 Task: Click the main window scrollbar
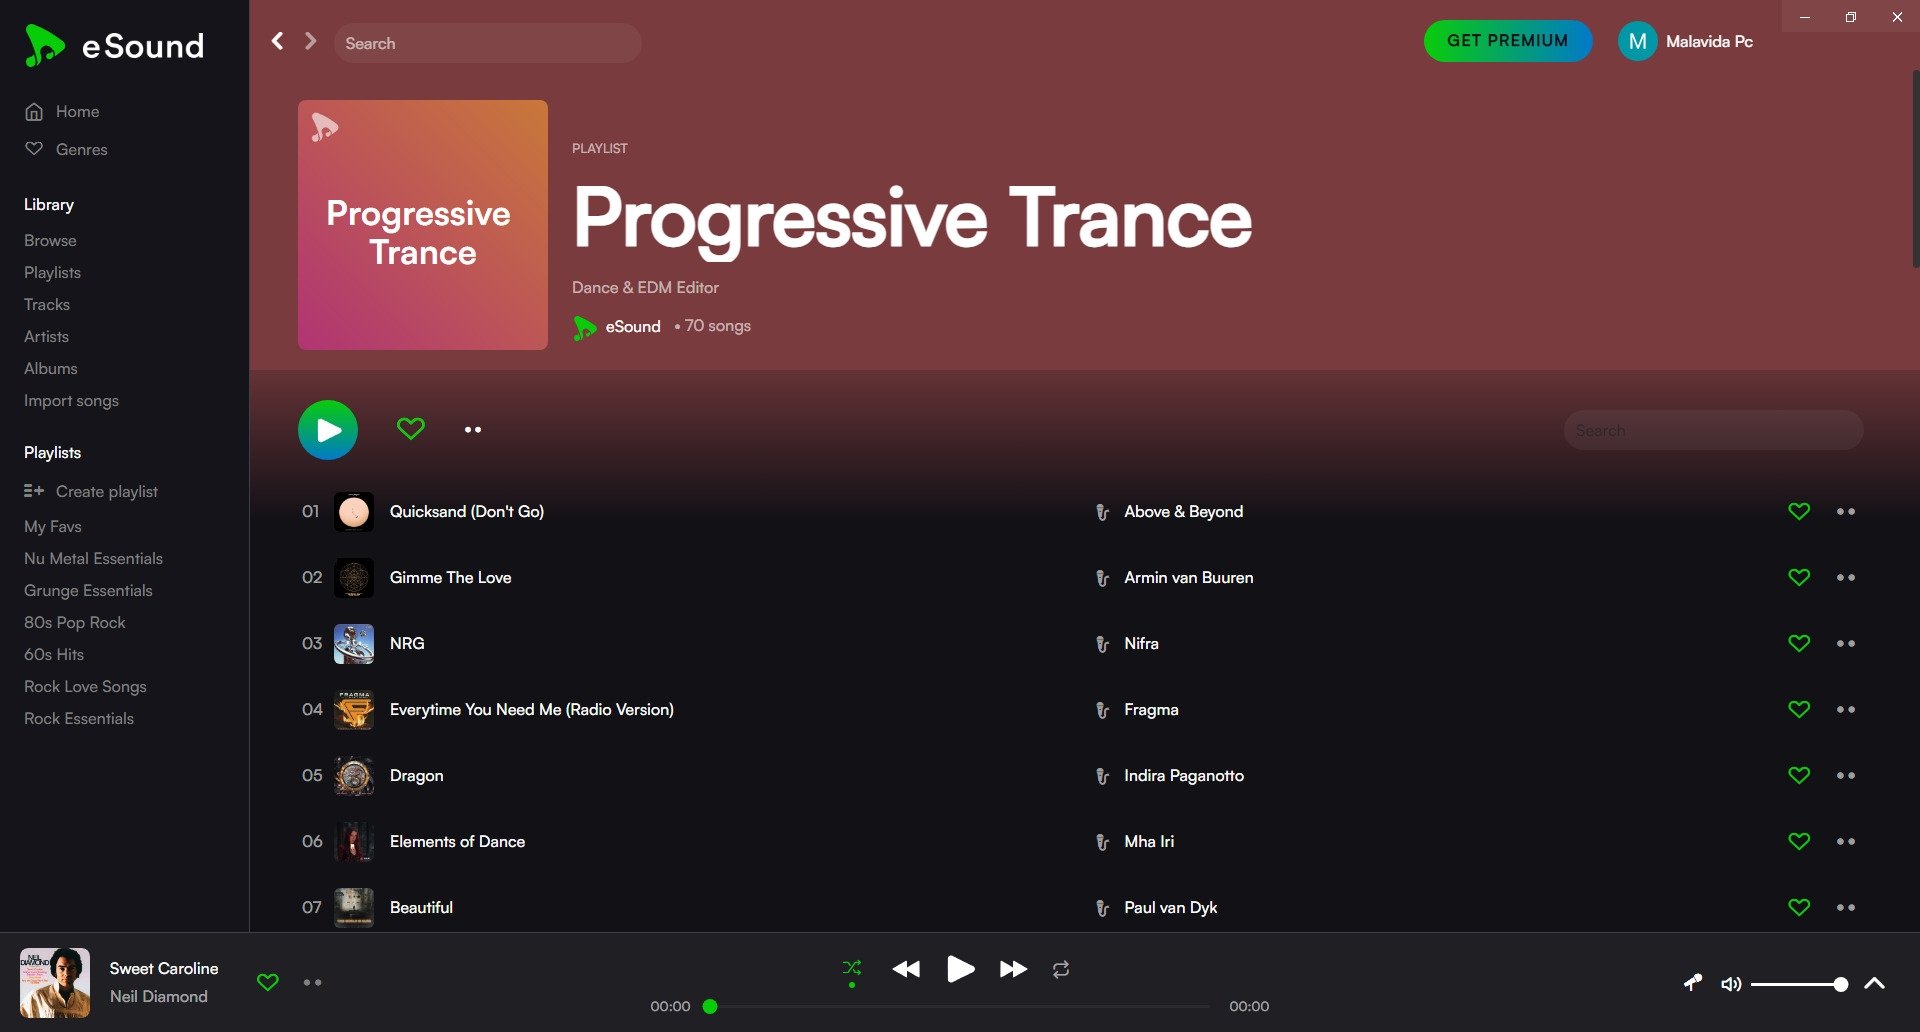1915,168
